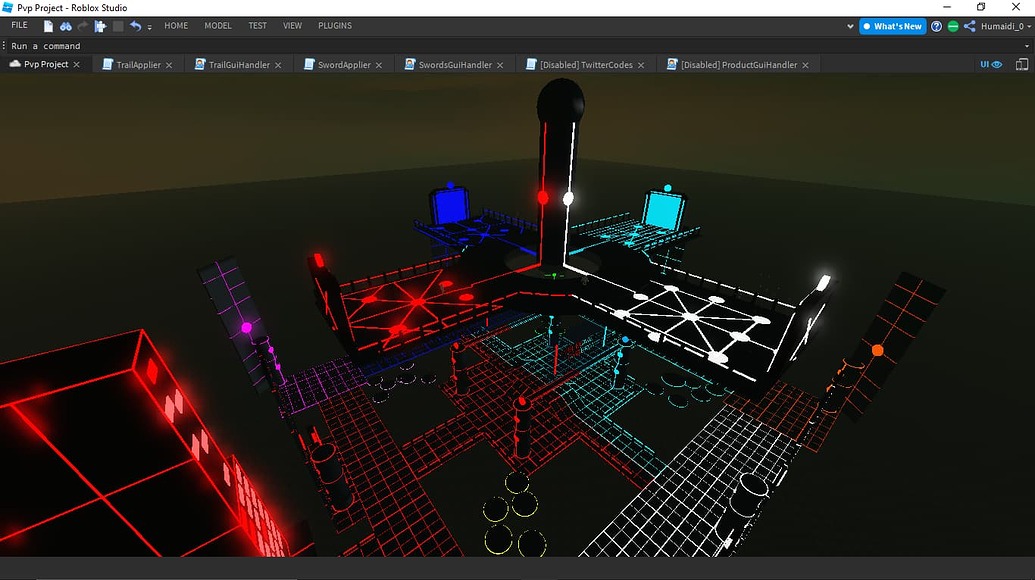This screenshot has height=580, width=1035.
Task: Open the Roblox Studio Help icon
Action: [x=936, y=26]
